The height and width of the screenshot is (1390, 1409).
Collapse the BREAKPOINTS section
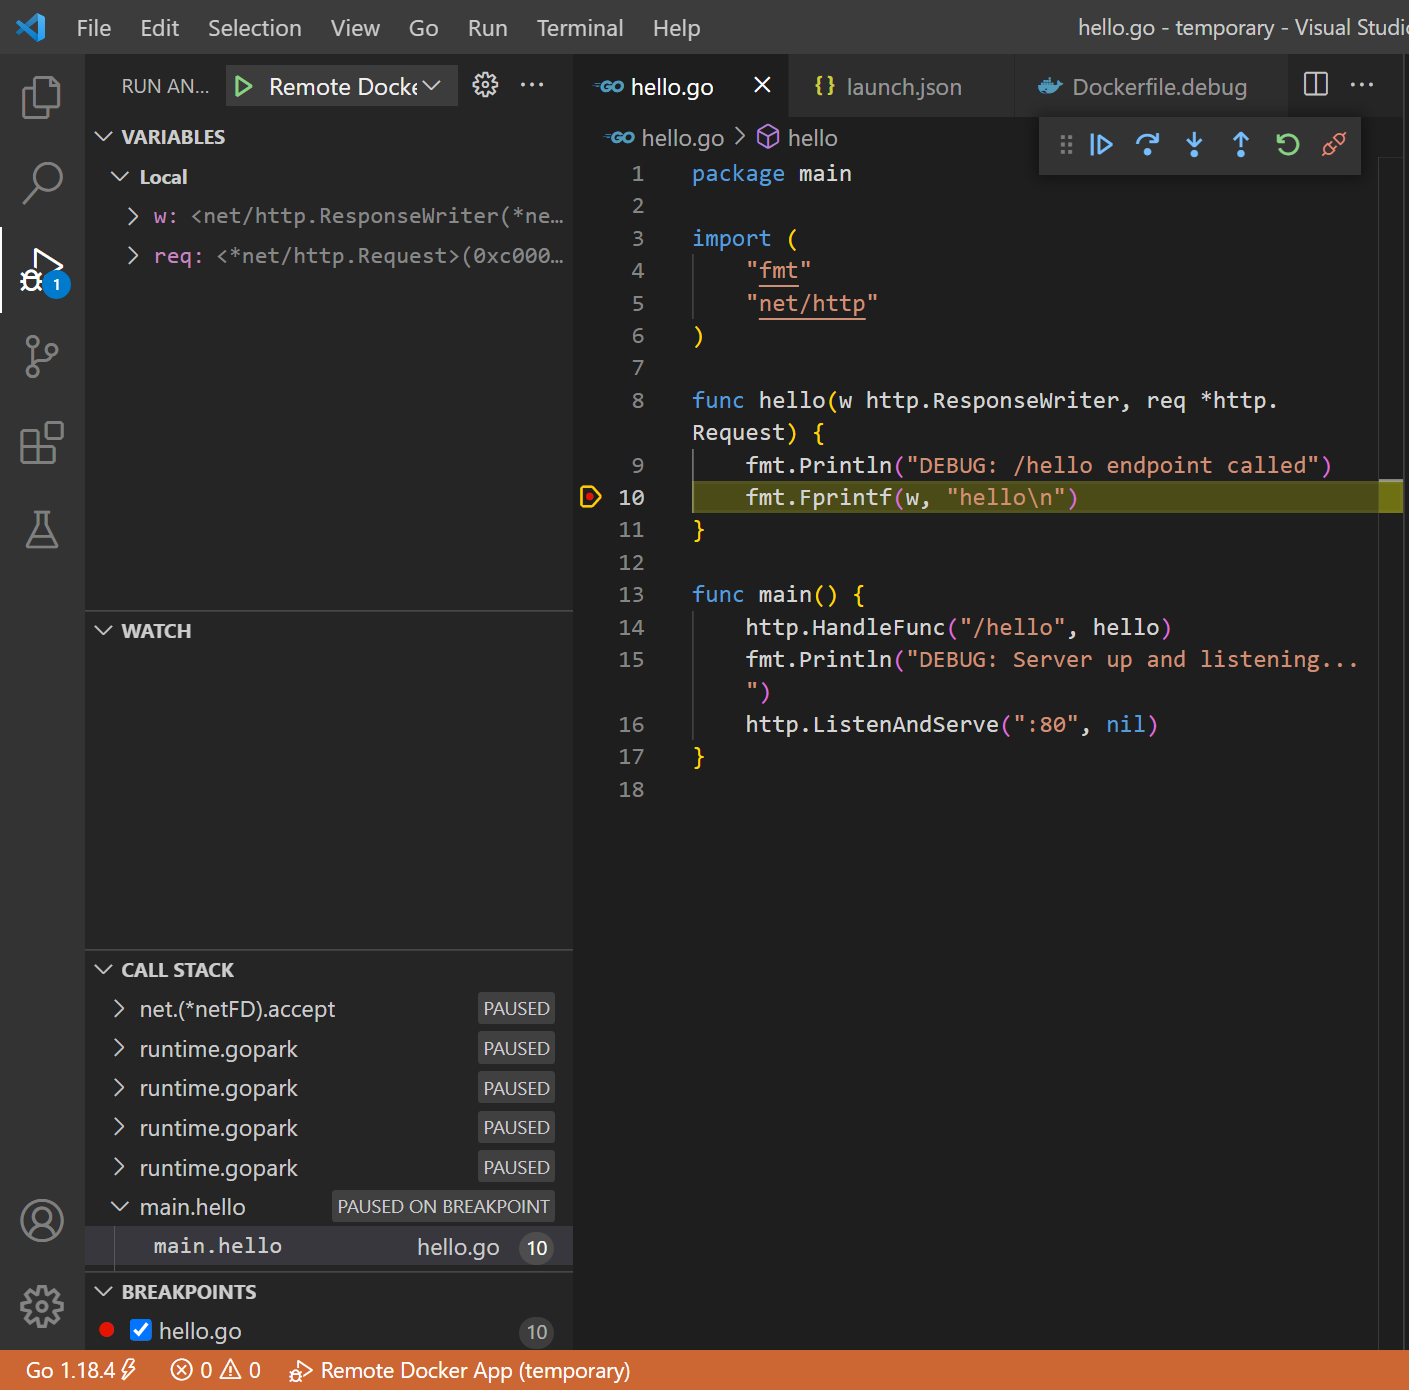click(103, 1291)
